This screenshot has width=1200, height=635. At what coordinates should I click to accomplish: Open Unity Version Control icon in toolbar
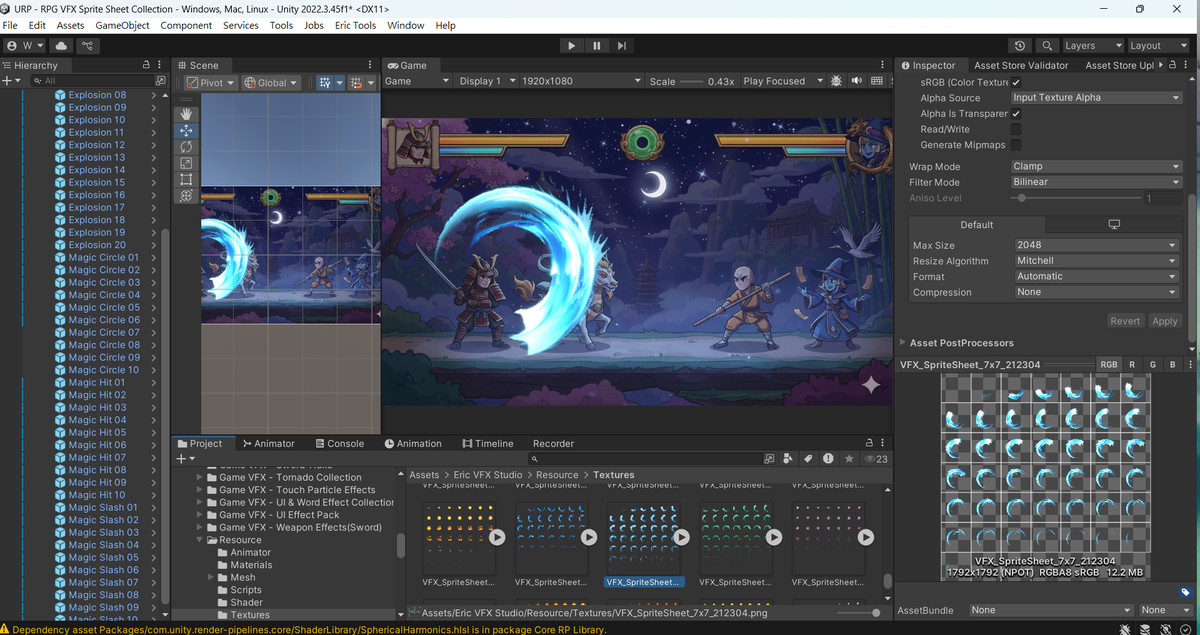(89, 46)
